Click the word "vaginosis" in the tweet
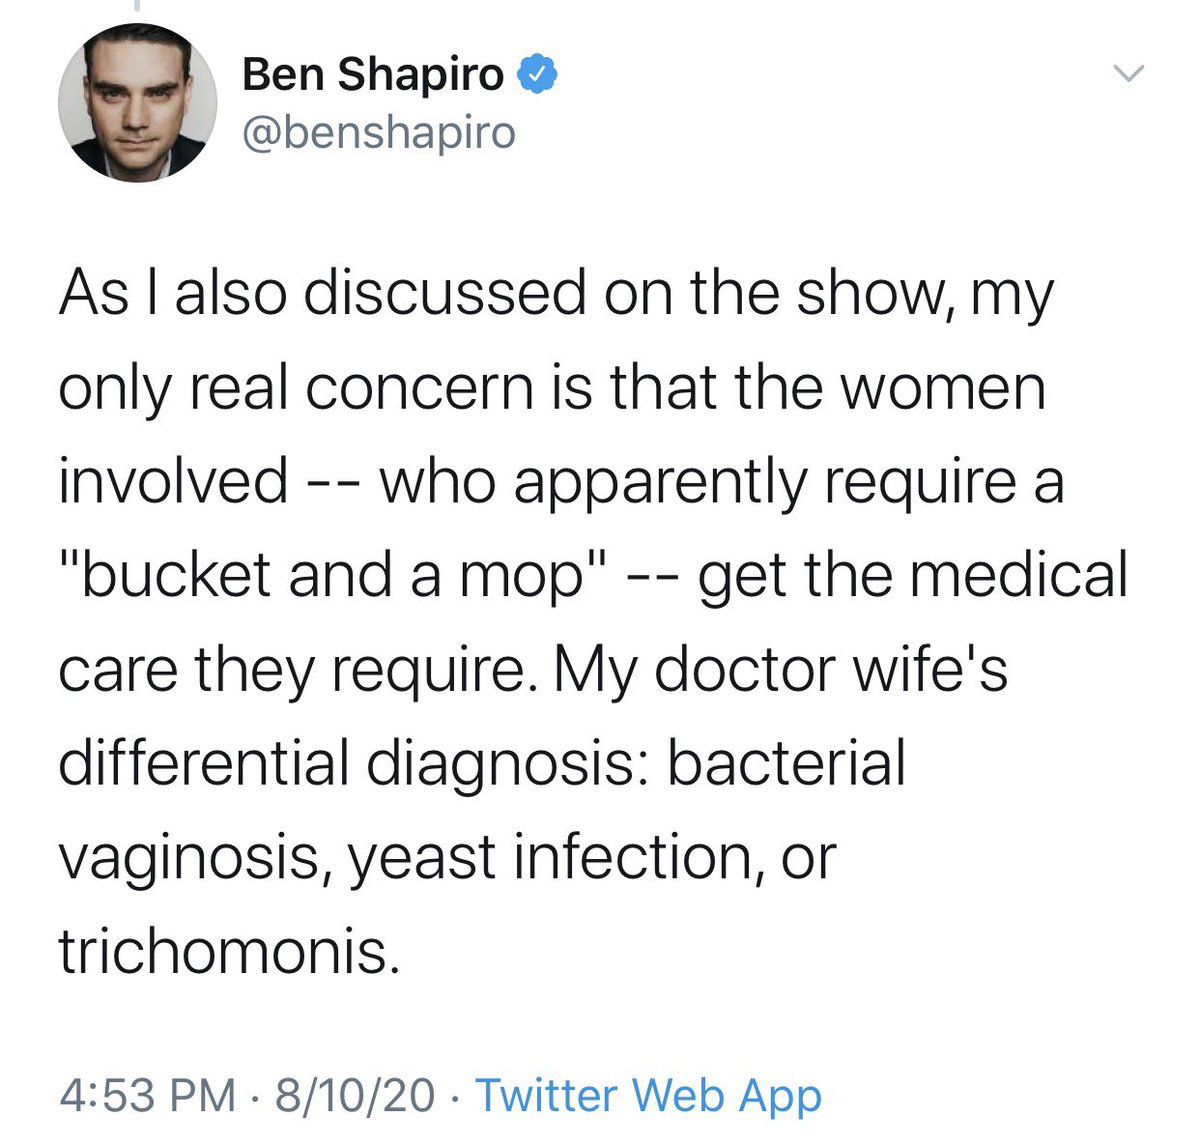Image resolution: width=1200 pixels, height=1145 pixels. pos(194,857)
